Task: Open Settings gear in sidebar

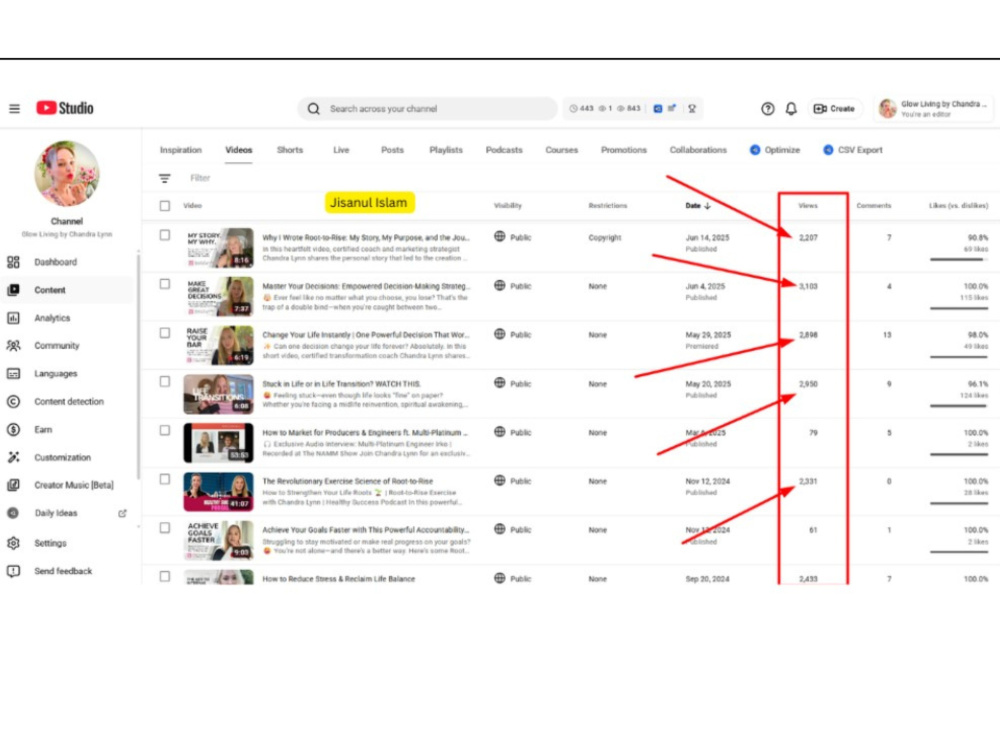Action: pyautogui.click(x=13, y=543)
